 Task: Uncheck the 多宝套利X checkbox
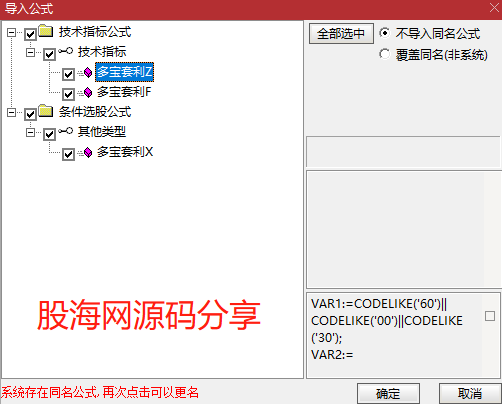(x=68, y=154)
